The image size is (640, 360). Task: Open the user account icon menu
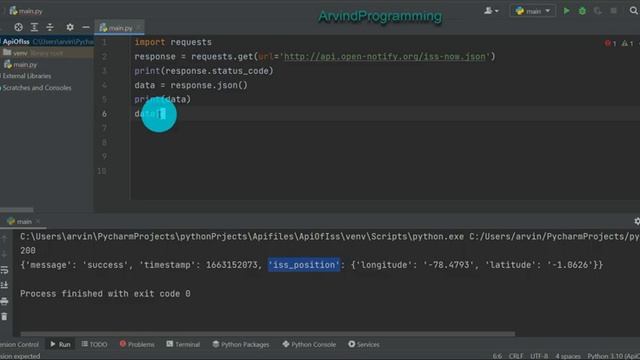tap(491, 11)
